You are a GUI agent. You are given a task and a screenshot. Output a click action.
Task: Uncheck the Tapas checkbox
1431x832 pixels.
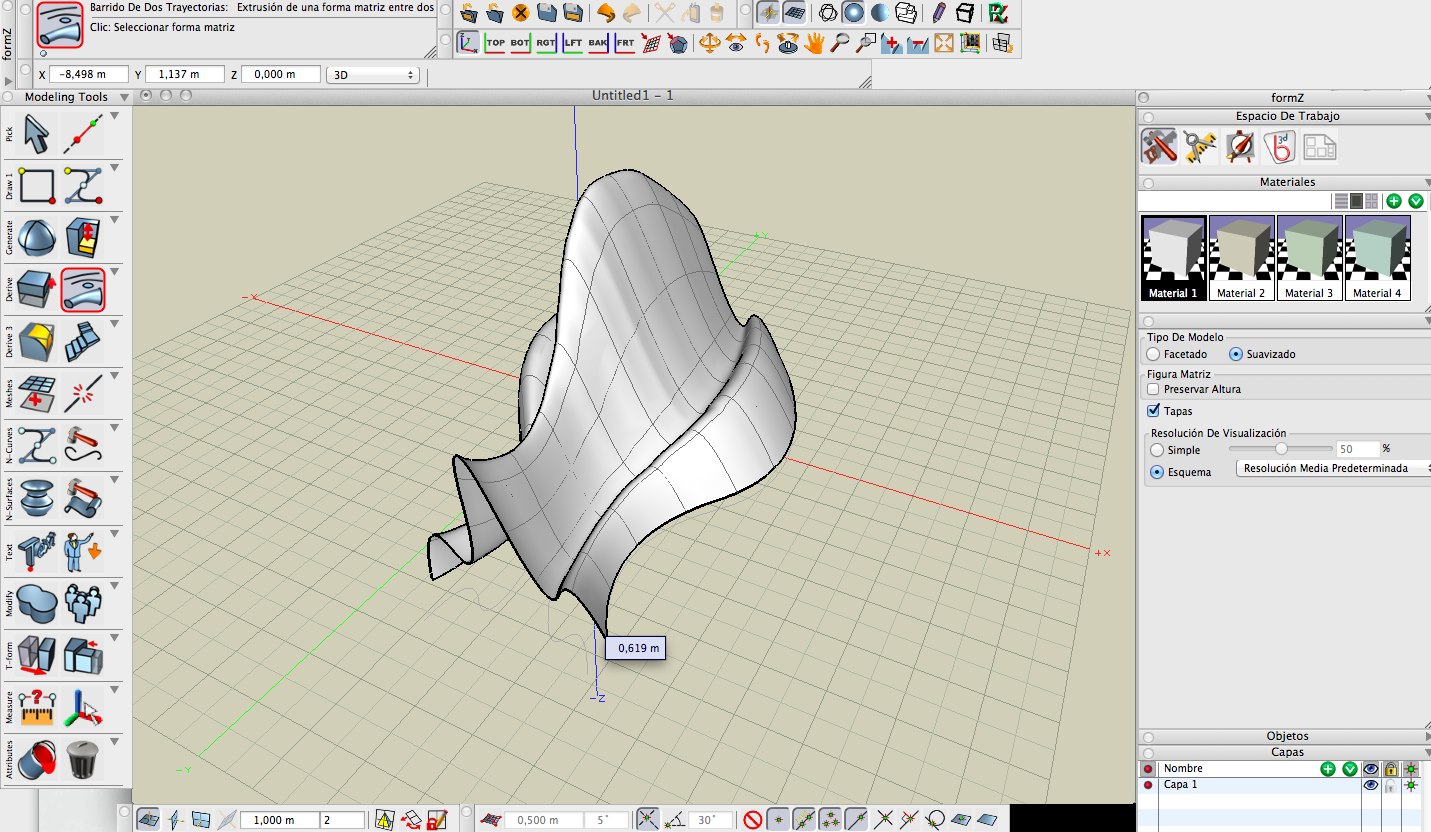[1154, 411]
